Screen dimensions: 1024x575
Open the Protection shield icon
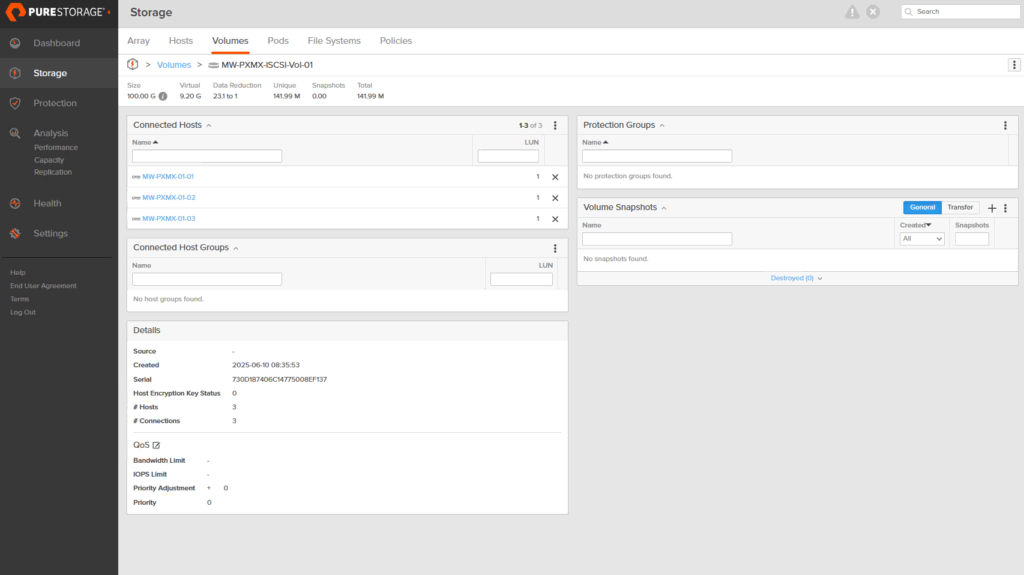[x=15, y=103]
